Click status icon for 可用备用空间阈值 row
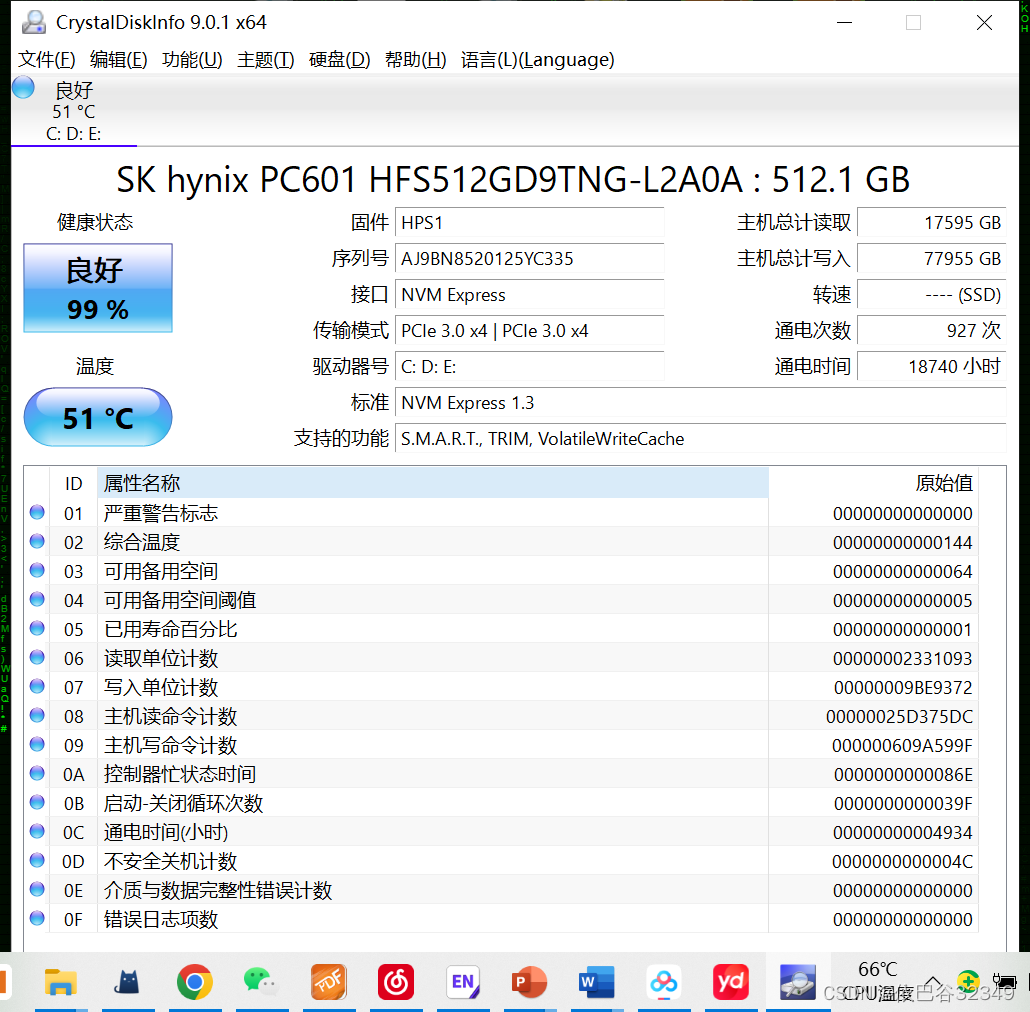 [37, 599]
